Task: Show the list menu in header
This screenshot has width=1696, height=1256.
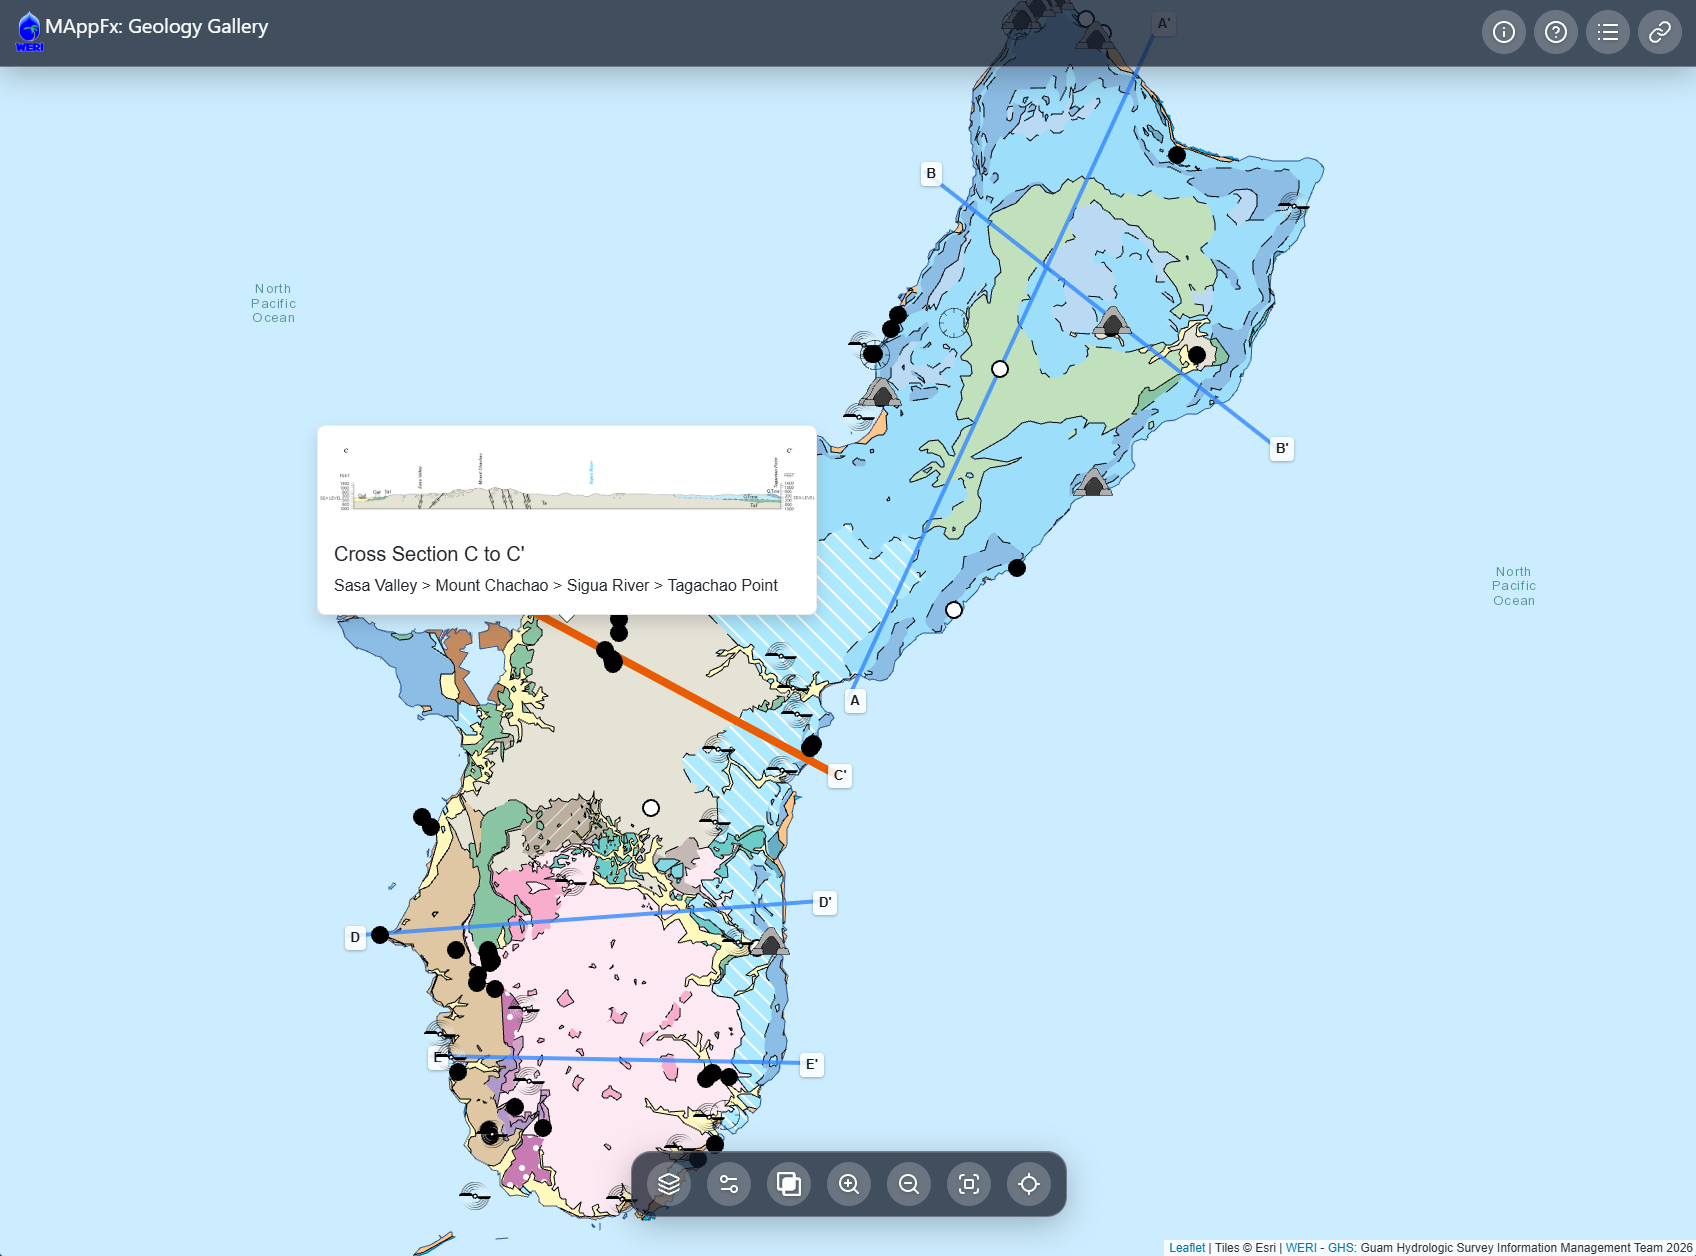Action: (x=1608, y=32)
